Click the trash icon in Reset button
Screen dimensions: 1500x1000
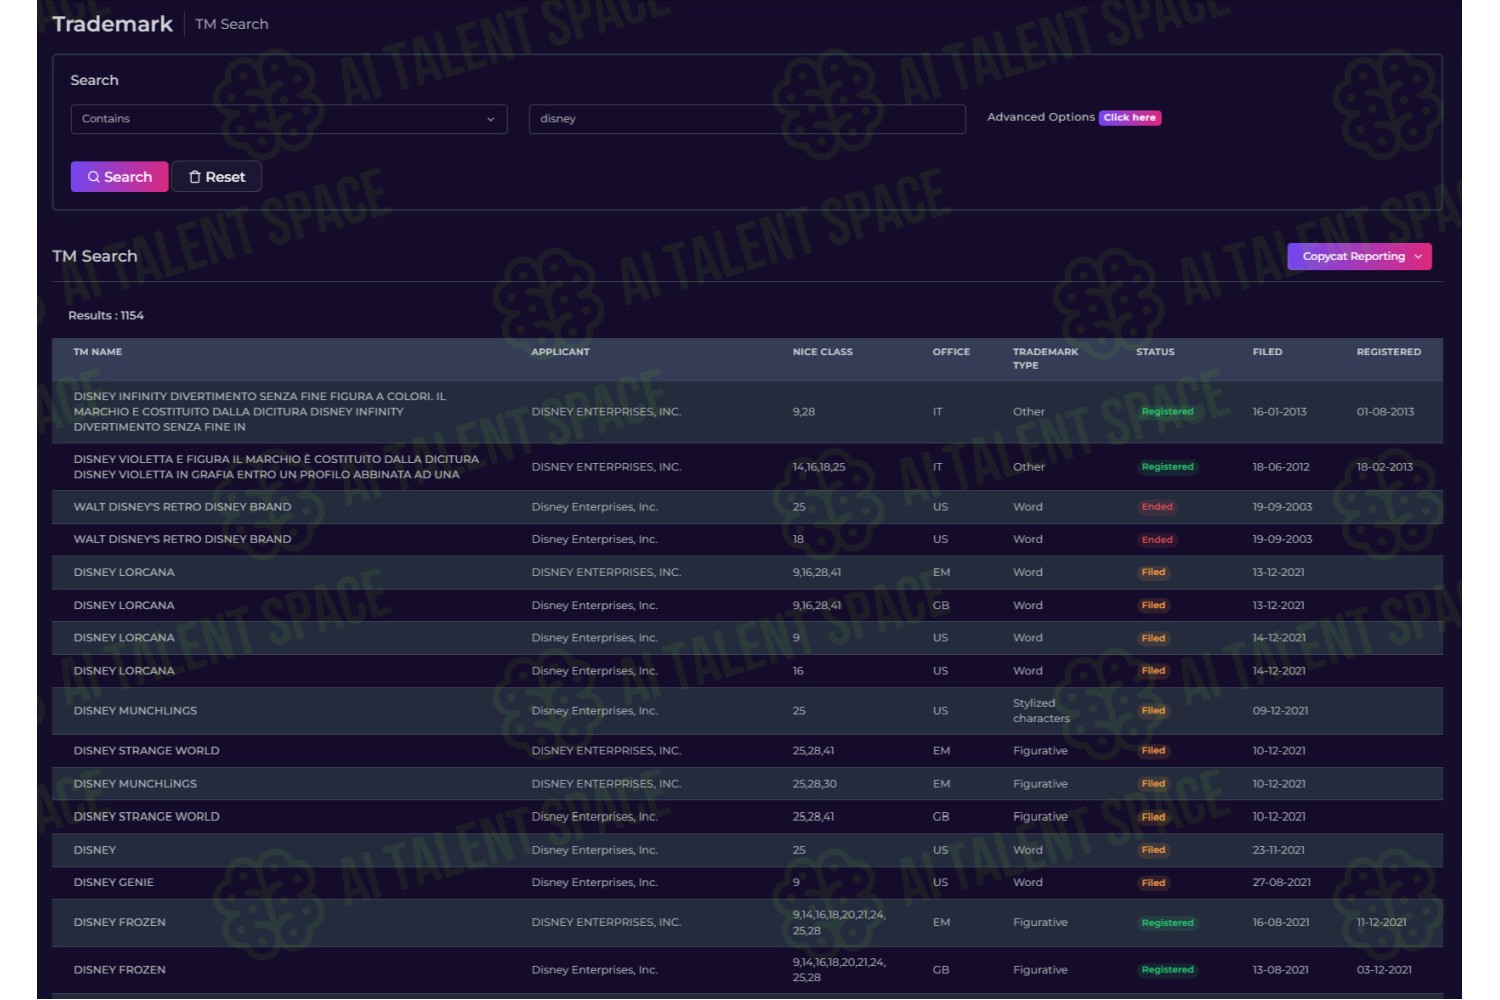tap(195, 177)
